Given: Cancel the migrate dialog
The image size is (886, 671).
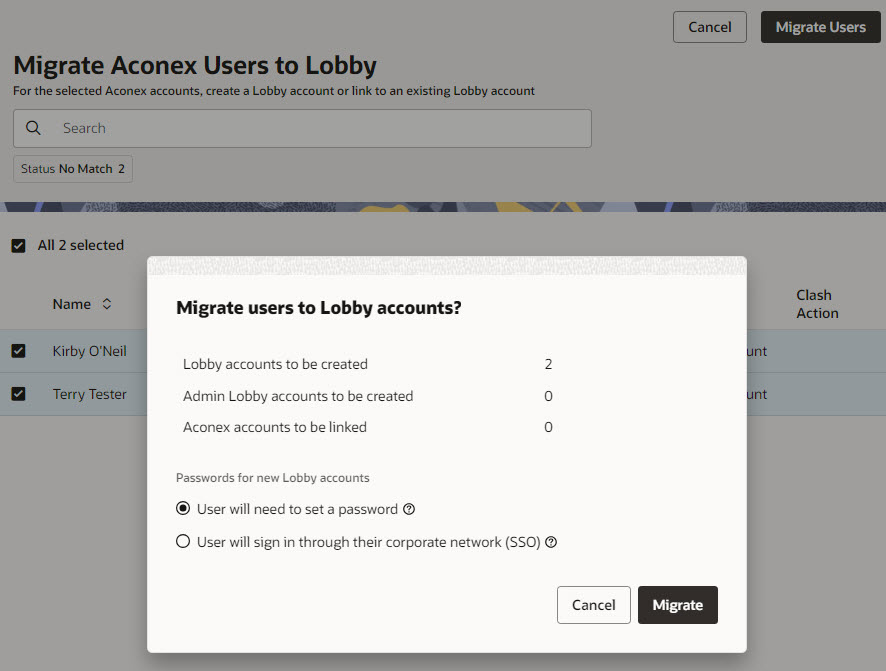Looking at the screenshot, I should click(593, 605).
